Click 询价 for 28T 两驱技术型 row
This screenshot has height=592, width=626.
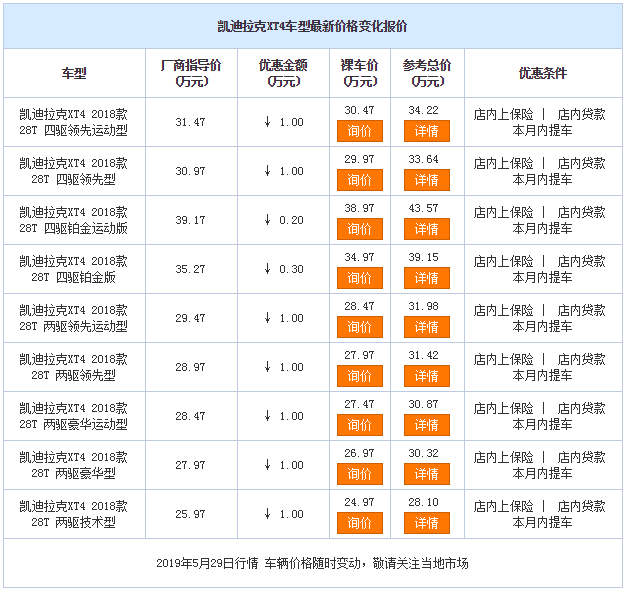point(359,523)
